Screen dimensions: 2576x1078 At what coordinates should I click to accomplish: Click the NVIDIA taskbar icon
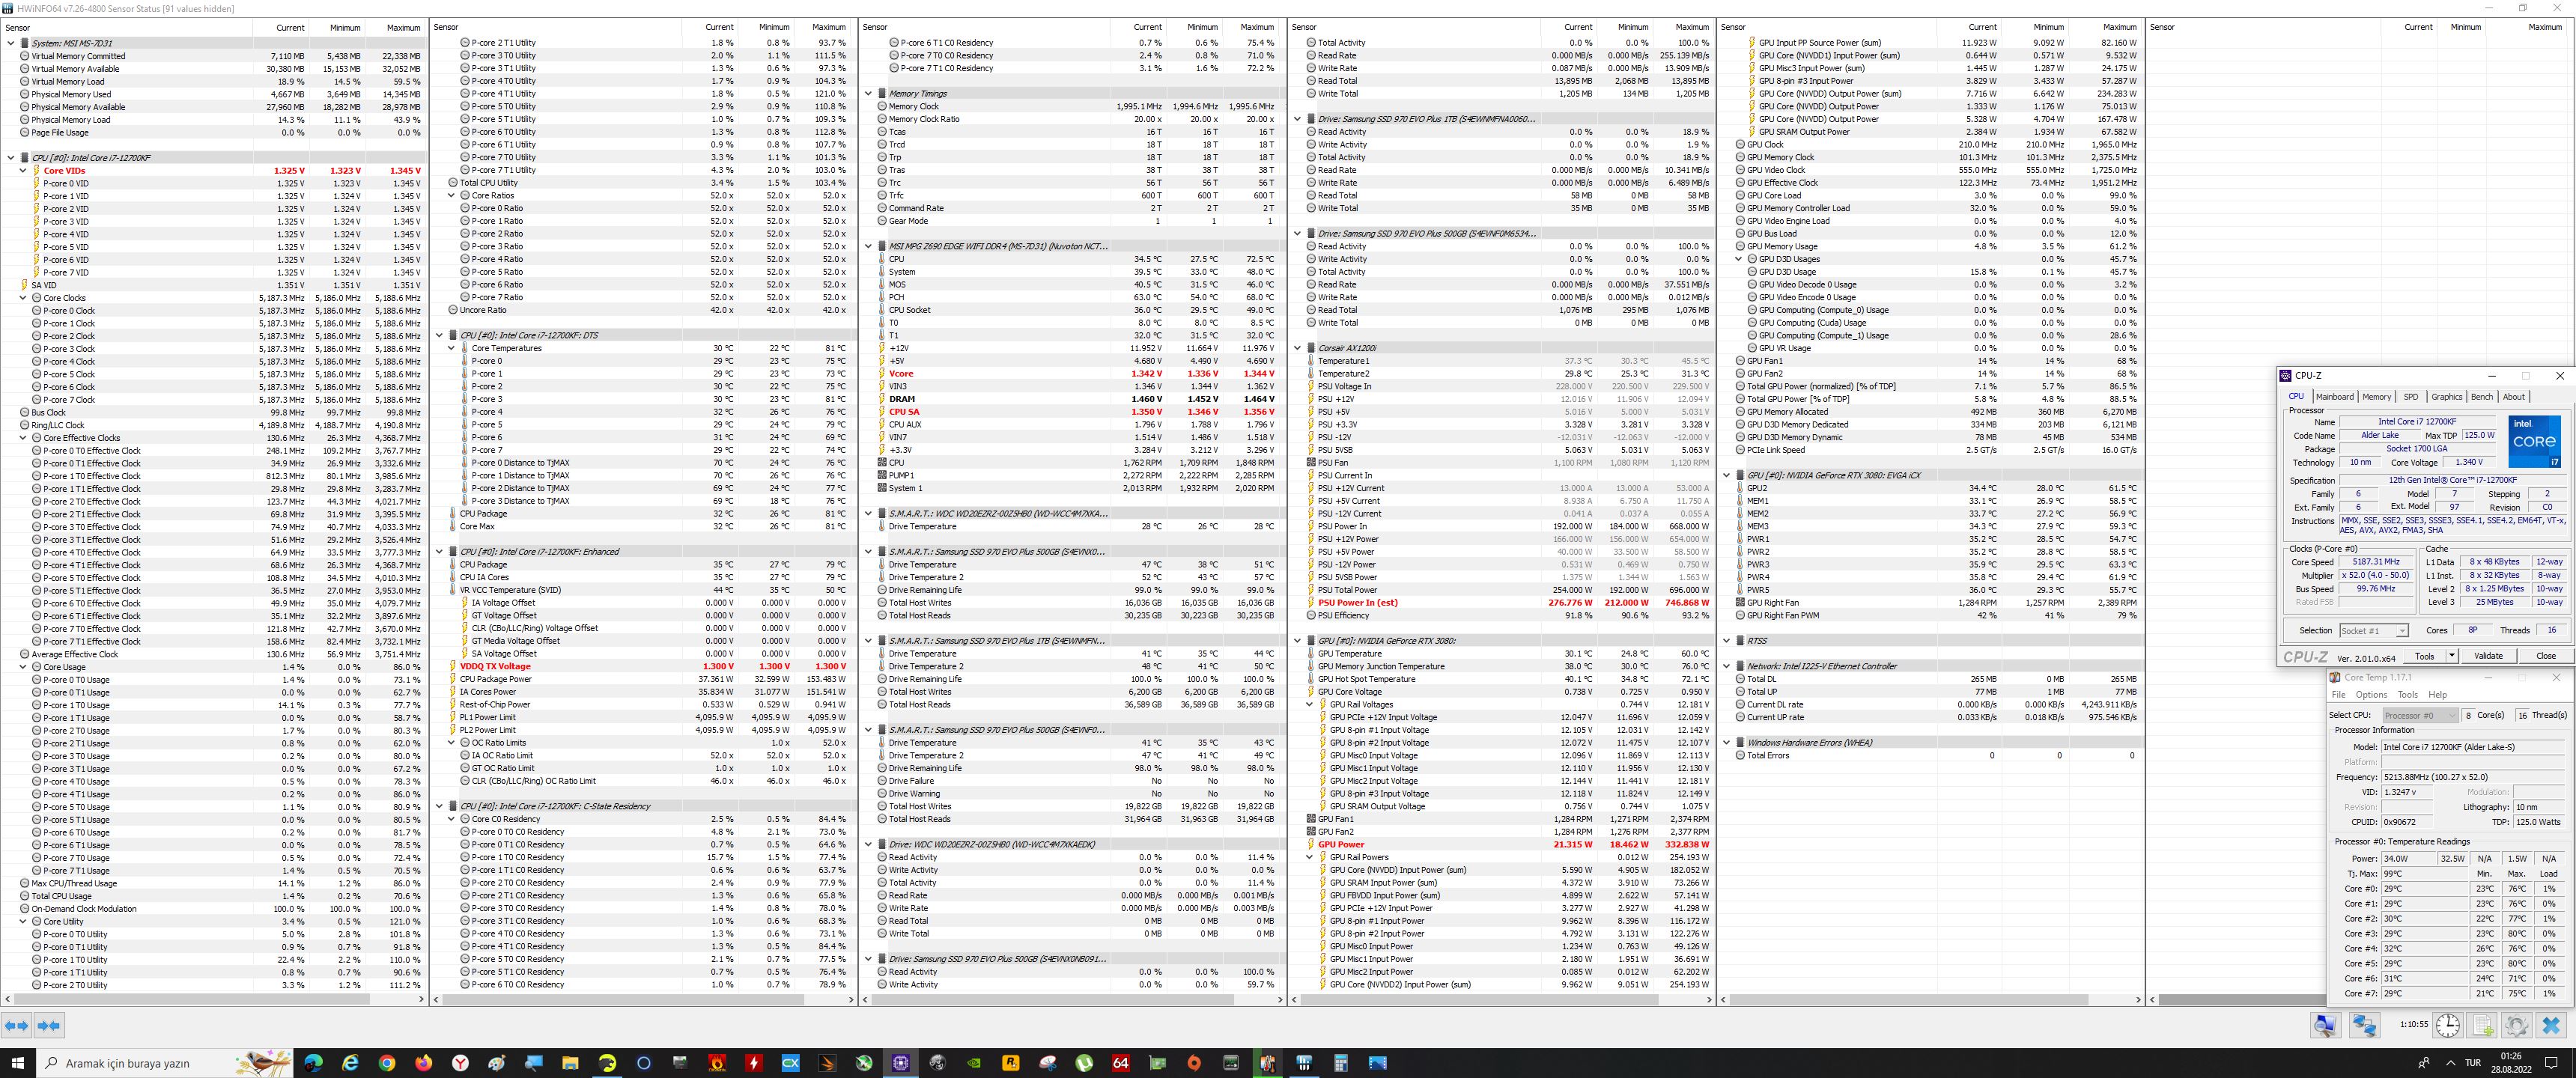coord(974,1063)
